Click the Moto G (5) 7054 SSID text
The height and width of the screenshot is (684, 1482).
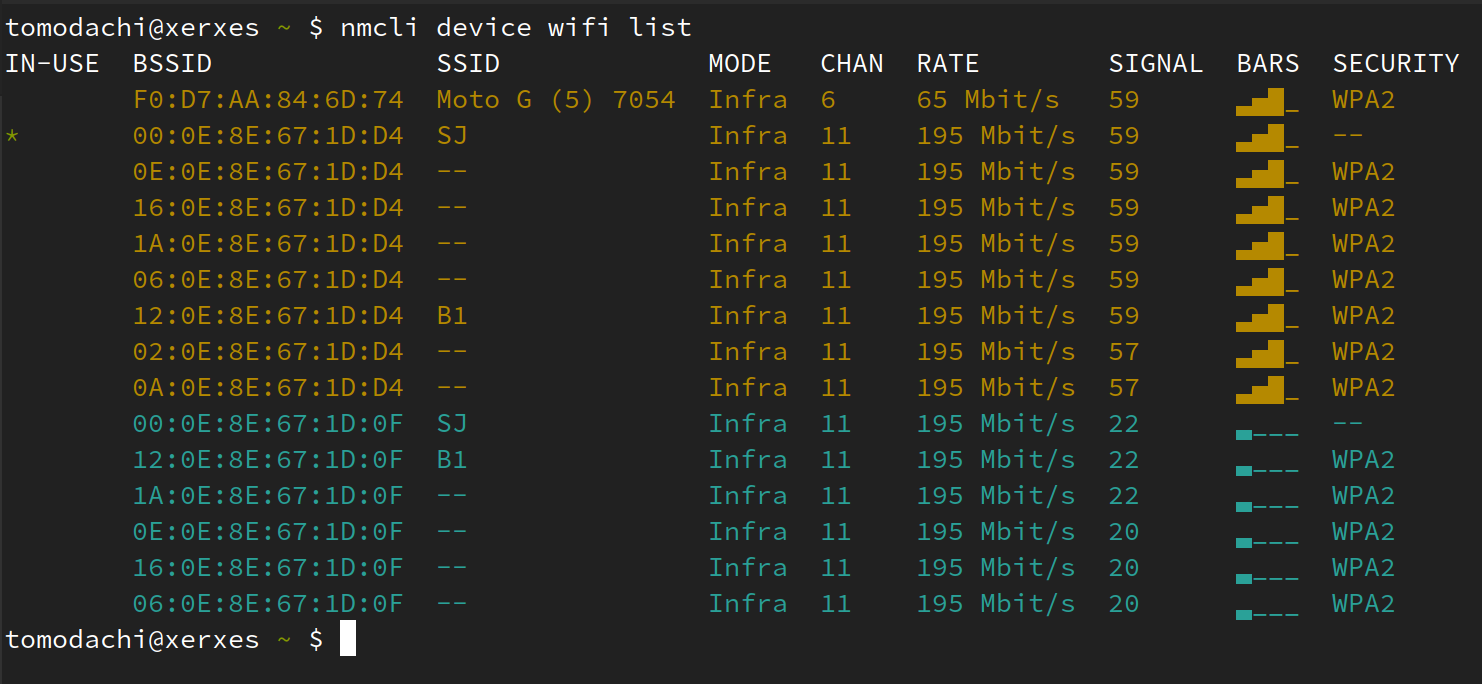tap(556, 100)
